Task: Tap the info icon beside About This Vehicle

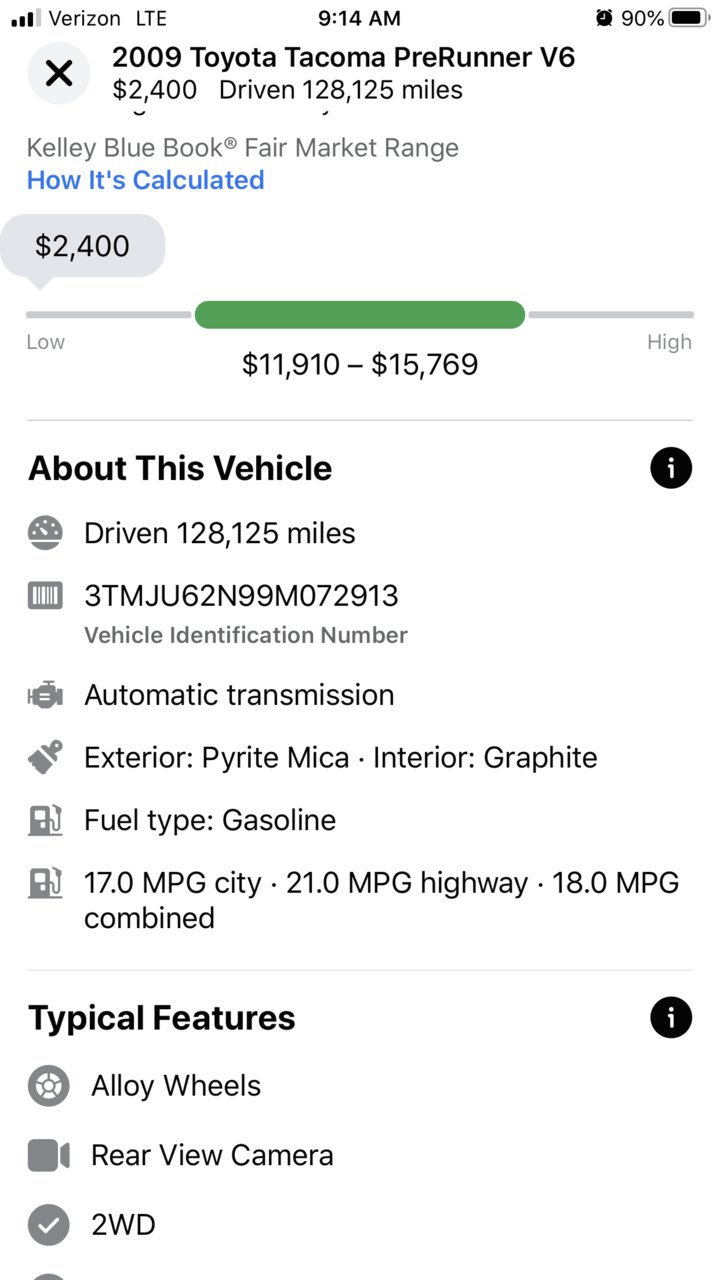Action: point(670,468)
